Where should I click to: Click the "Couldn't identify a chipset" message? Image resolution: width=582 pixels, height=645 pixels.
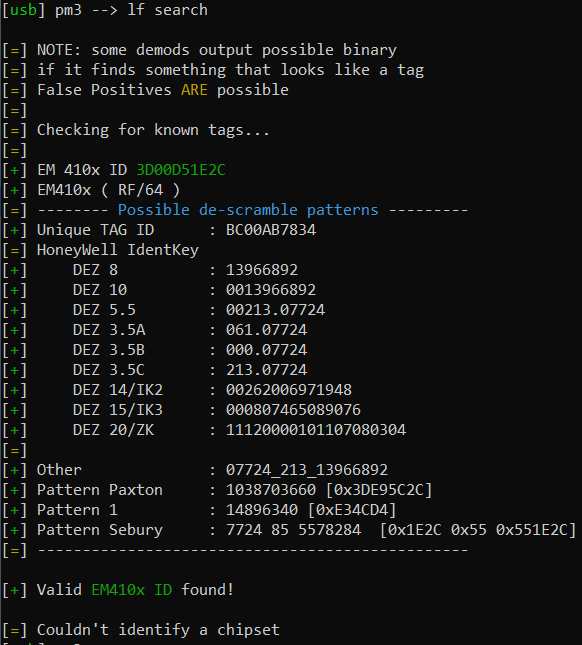click(x=158, y=630)
